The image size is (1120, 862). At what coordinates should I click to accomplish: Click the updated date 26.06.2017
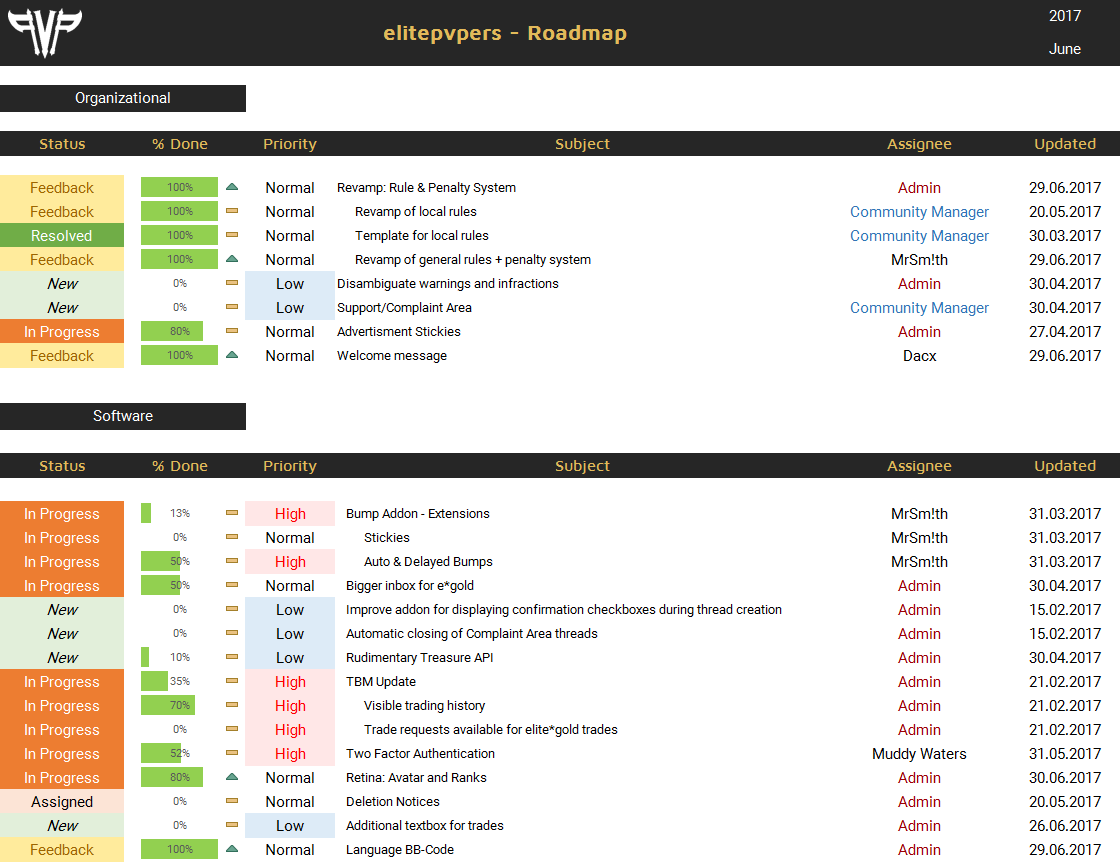1064,826
